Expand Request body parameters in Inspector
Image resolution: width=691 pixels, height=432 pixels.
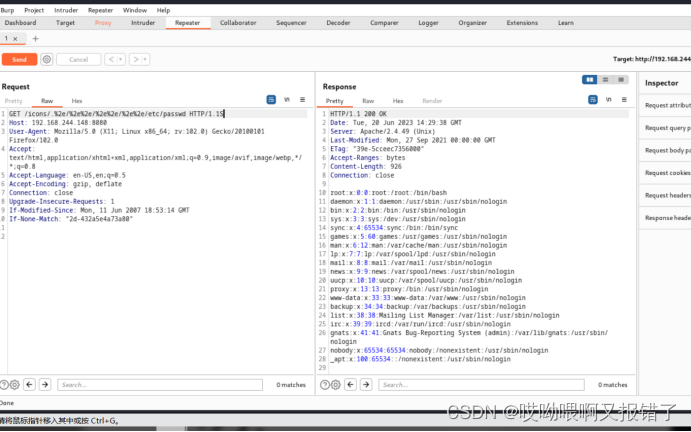(x=665, y=150)
